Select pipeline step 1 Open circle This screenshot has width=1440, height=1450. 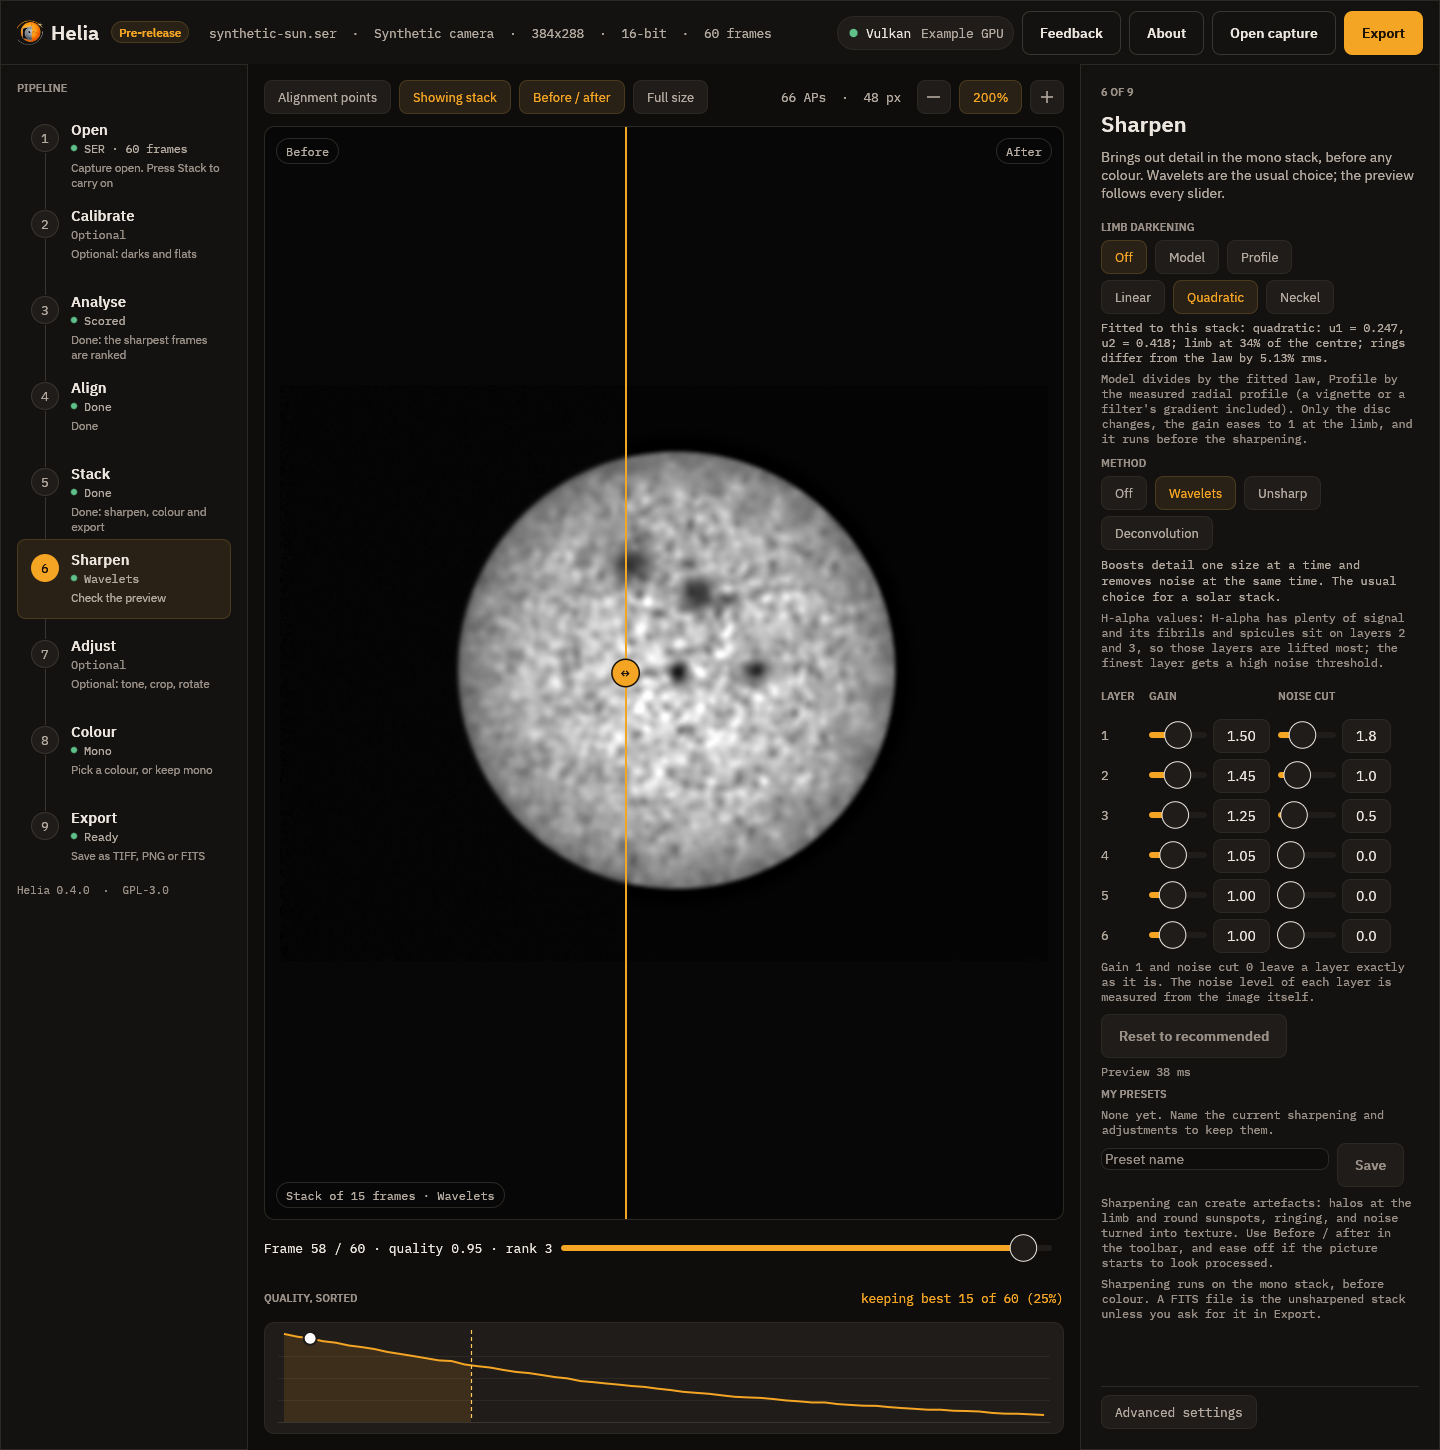pos(44,138)
